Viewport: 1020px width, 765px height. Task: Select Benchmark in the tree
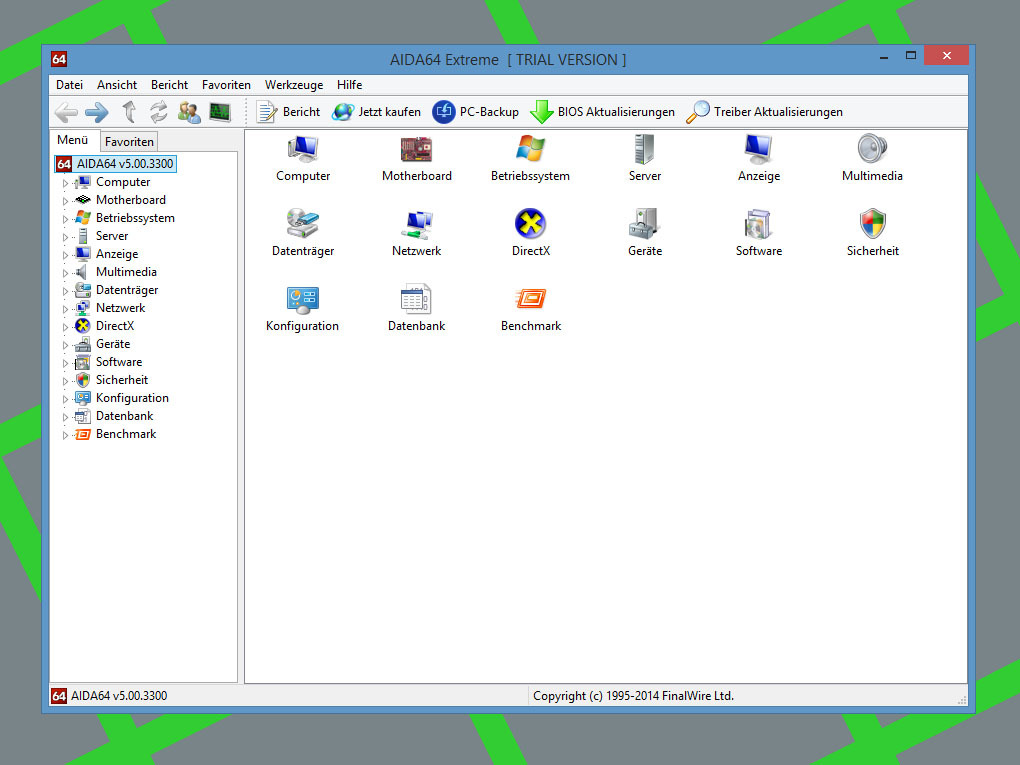pos(126,434)
